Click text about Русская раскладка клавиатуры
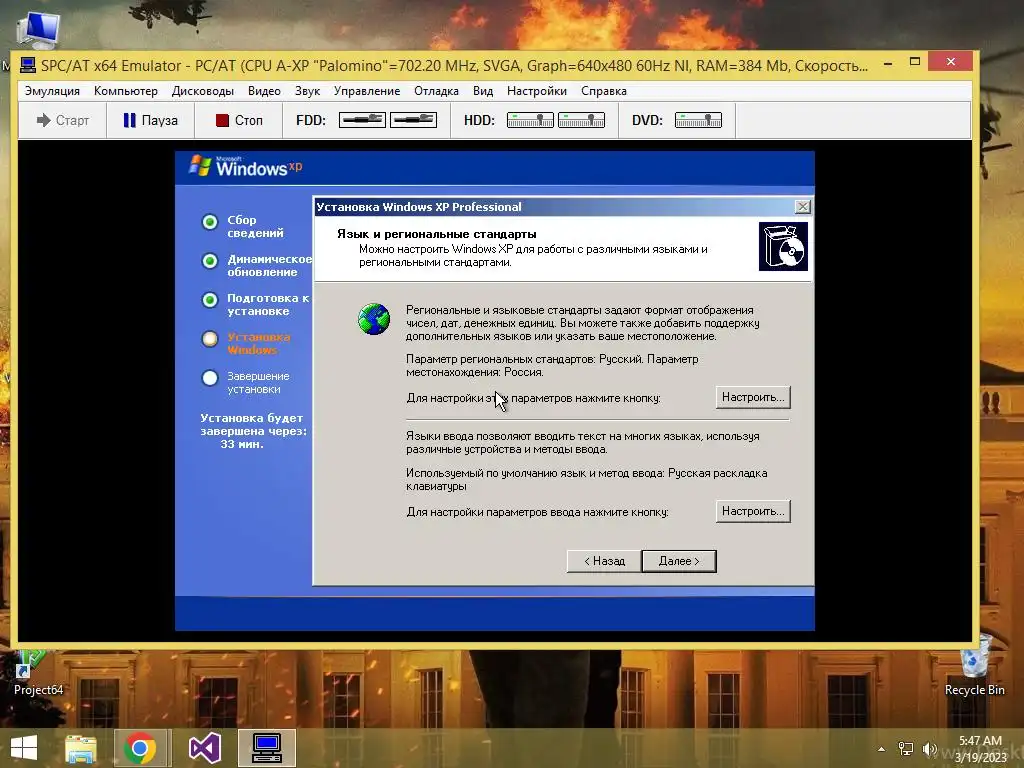 [x=586, y=479]
